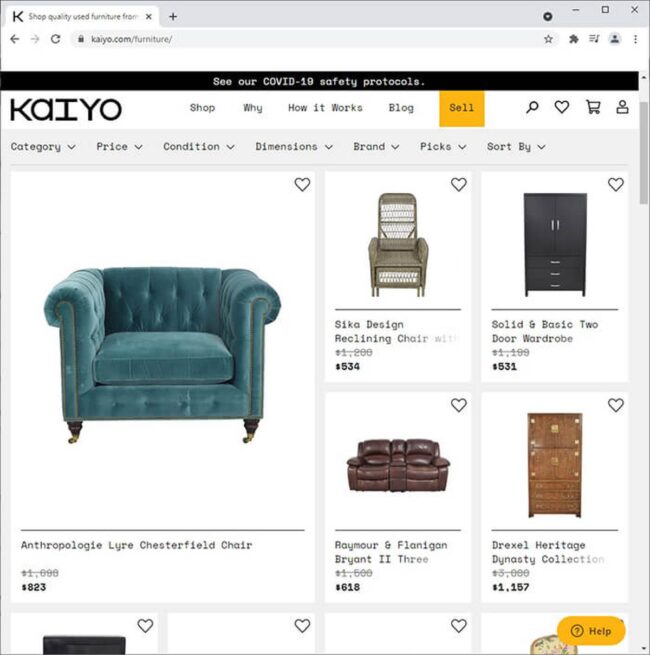
Task: Open the How it Works menu item
Action: [325, 108]
